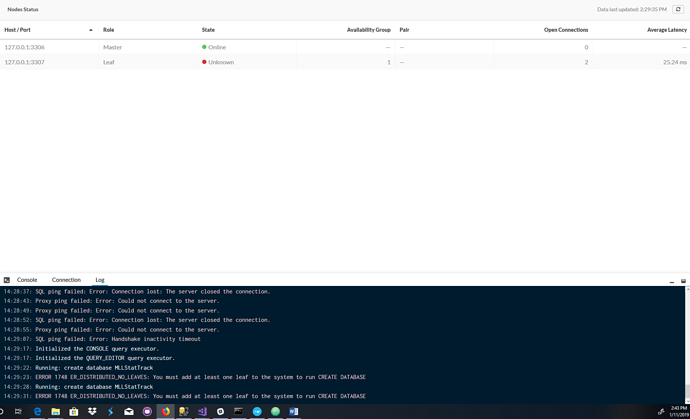690x419 pixels.
Task: Open Microsoft Word from the taskbar
Action: 294,412
